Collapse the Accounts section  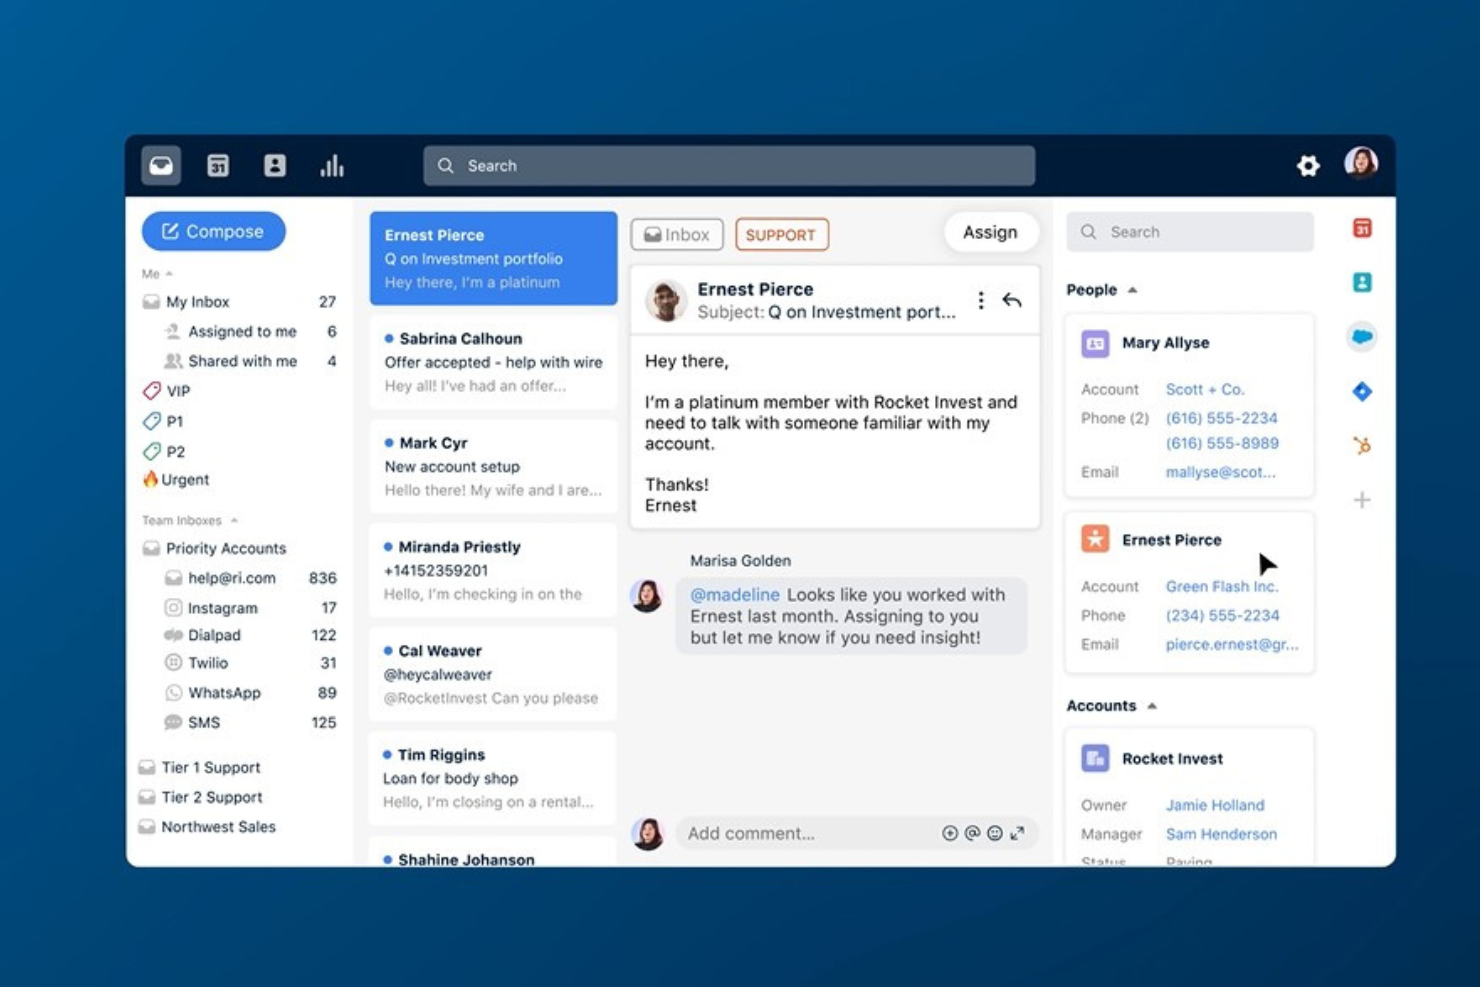pos(1153,705)
